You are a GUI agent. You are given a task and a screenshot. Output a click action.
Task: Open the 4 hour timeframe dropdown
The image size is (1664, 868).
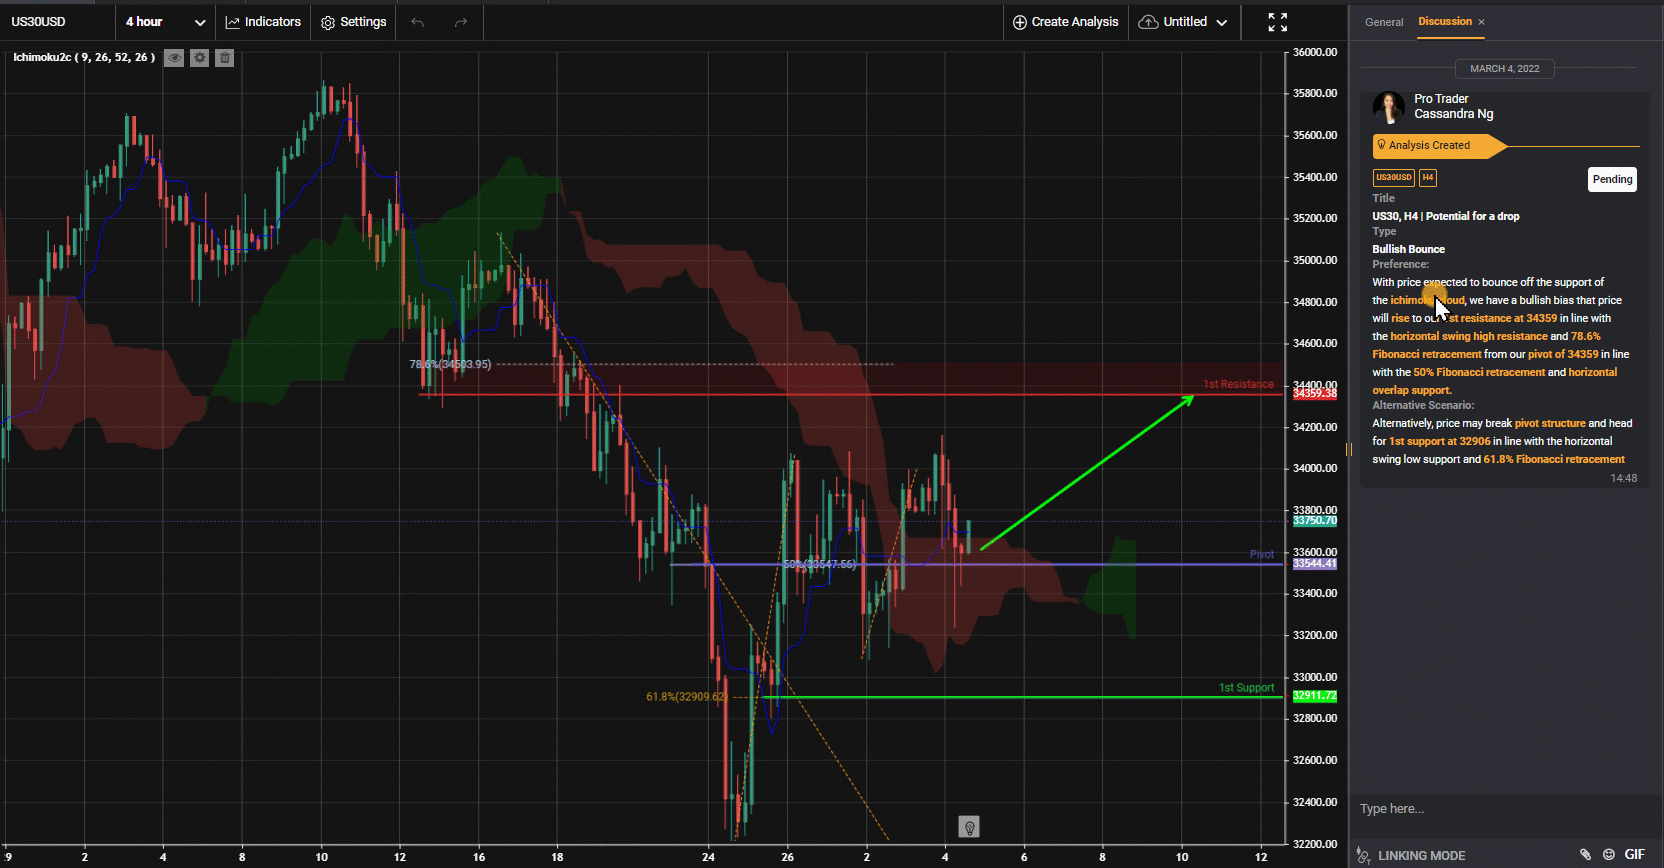click(165, 22)
